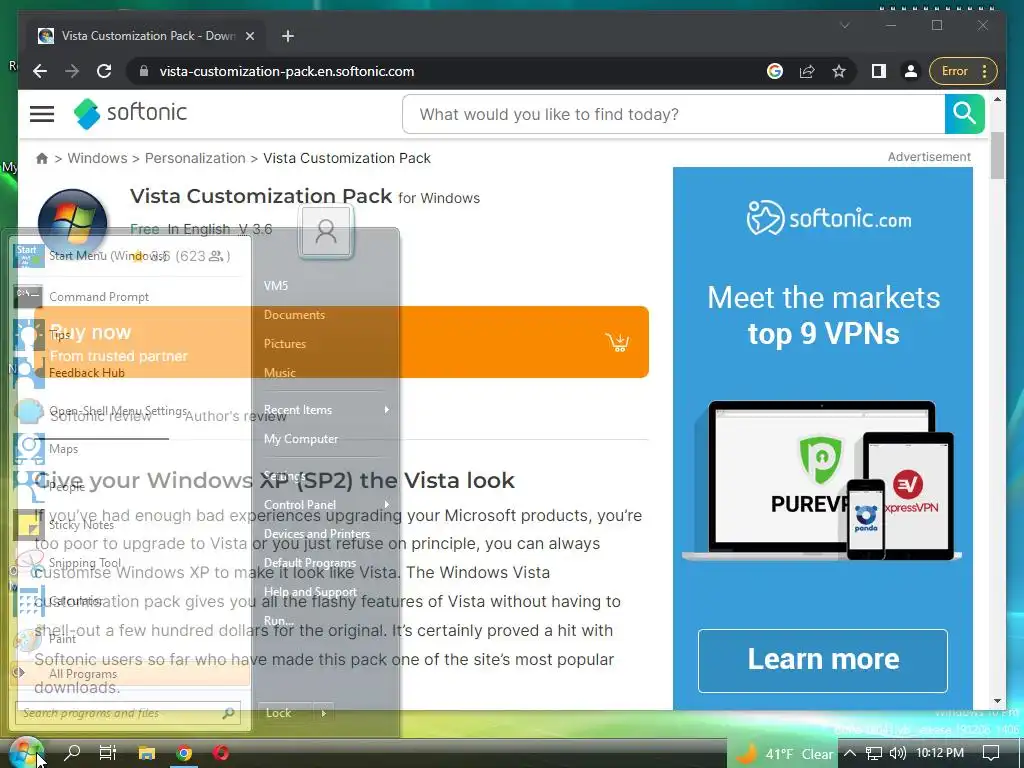Click the page vertical scrollbar thumb

click(997, 155)
